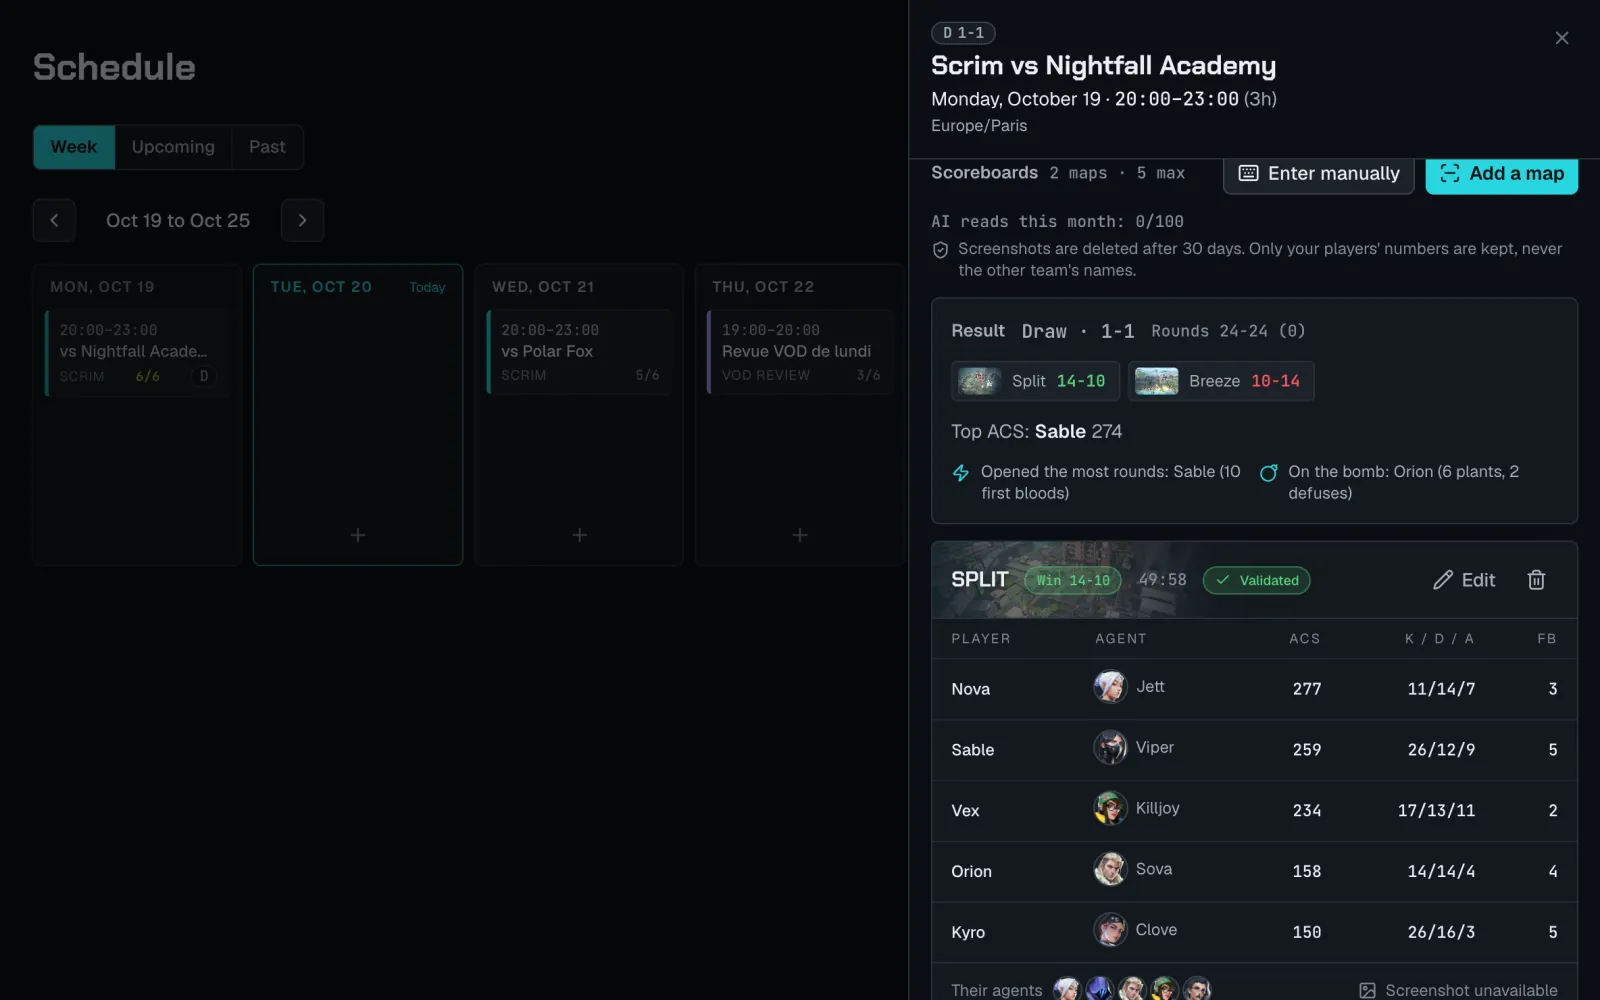Click the shield icon beside screenshots notice
The image size is (1600, 1000).
[940, 250]
